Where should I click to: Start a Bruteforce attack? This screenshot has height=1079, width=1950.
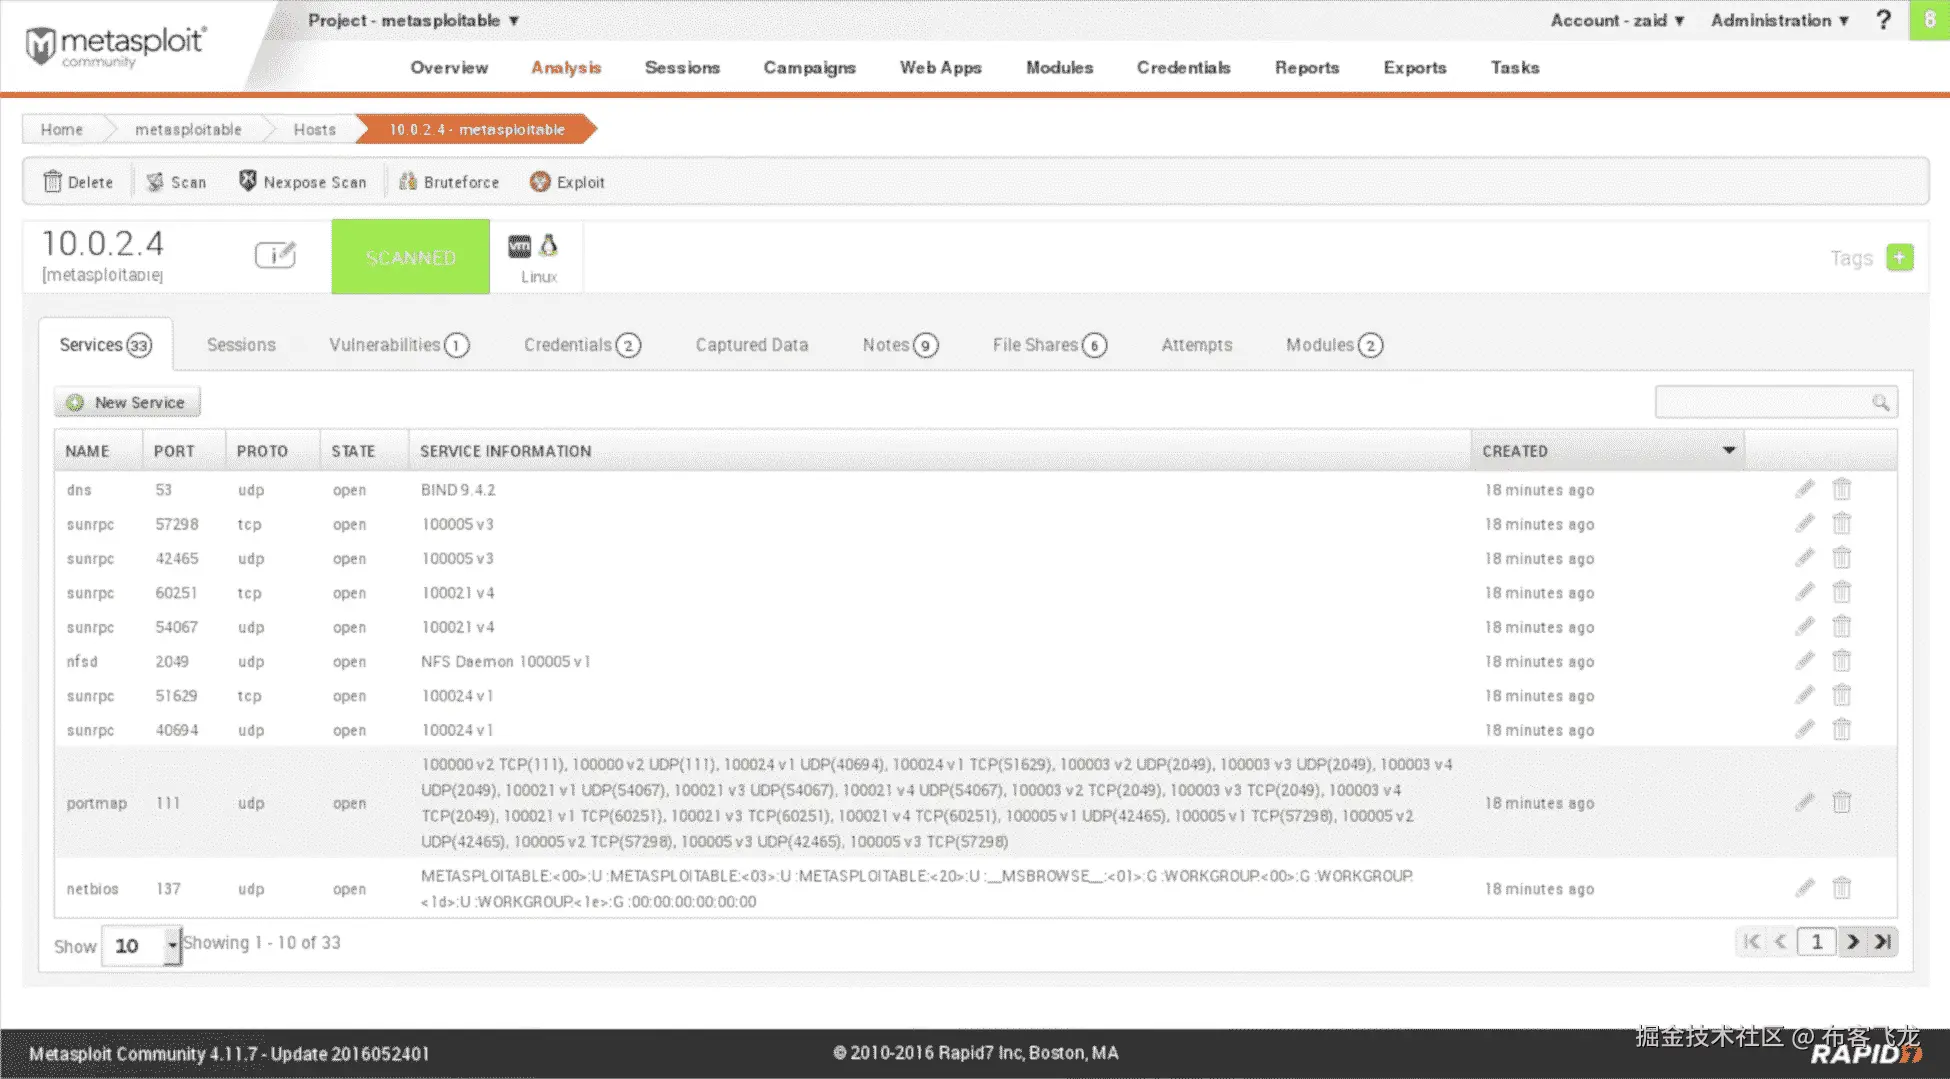pos(448,182)
